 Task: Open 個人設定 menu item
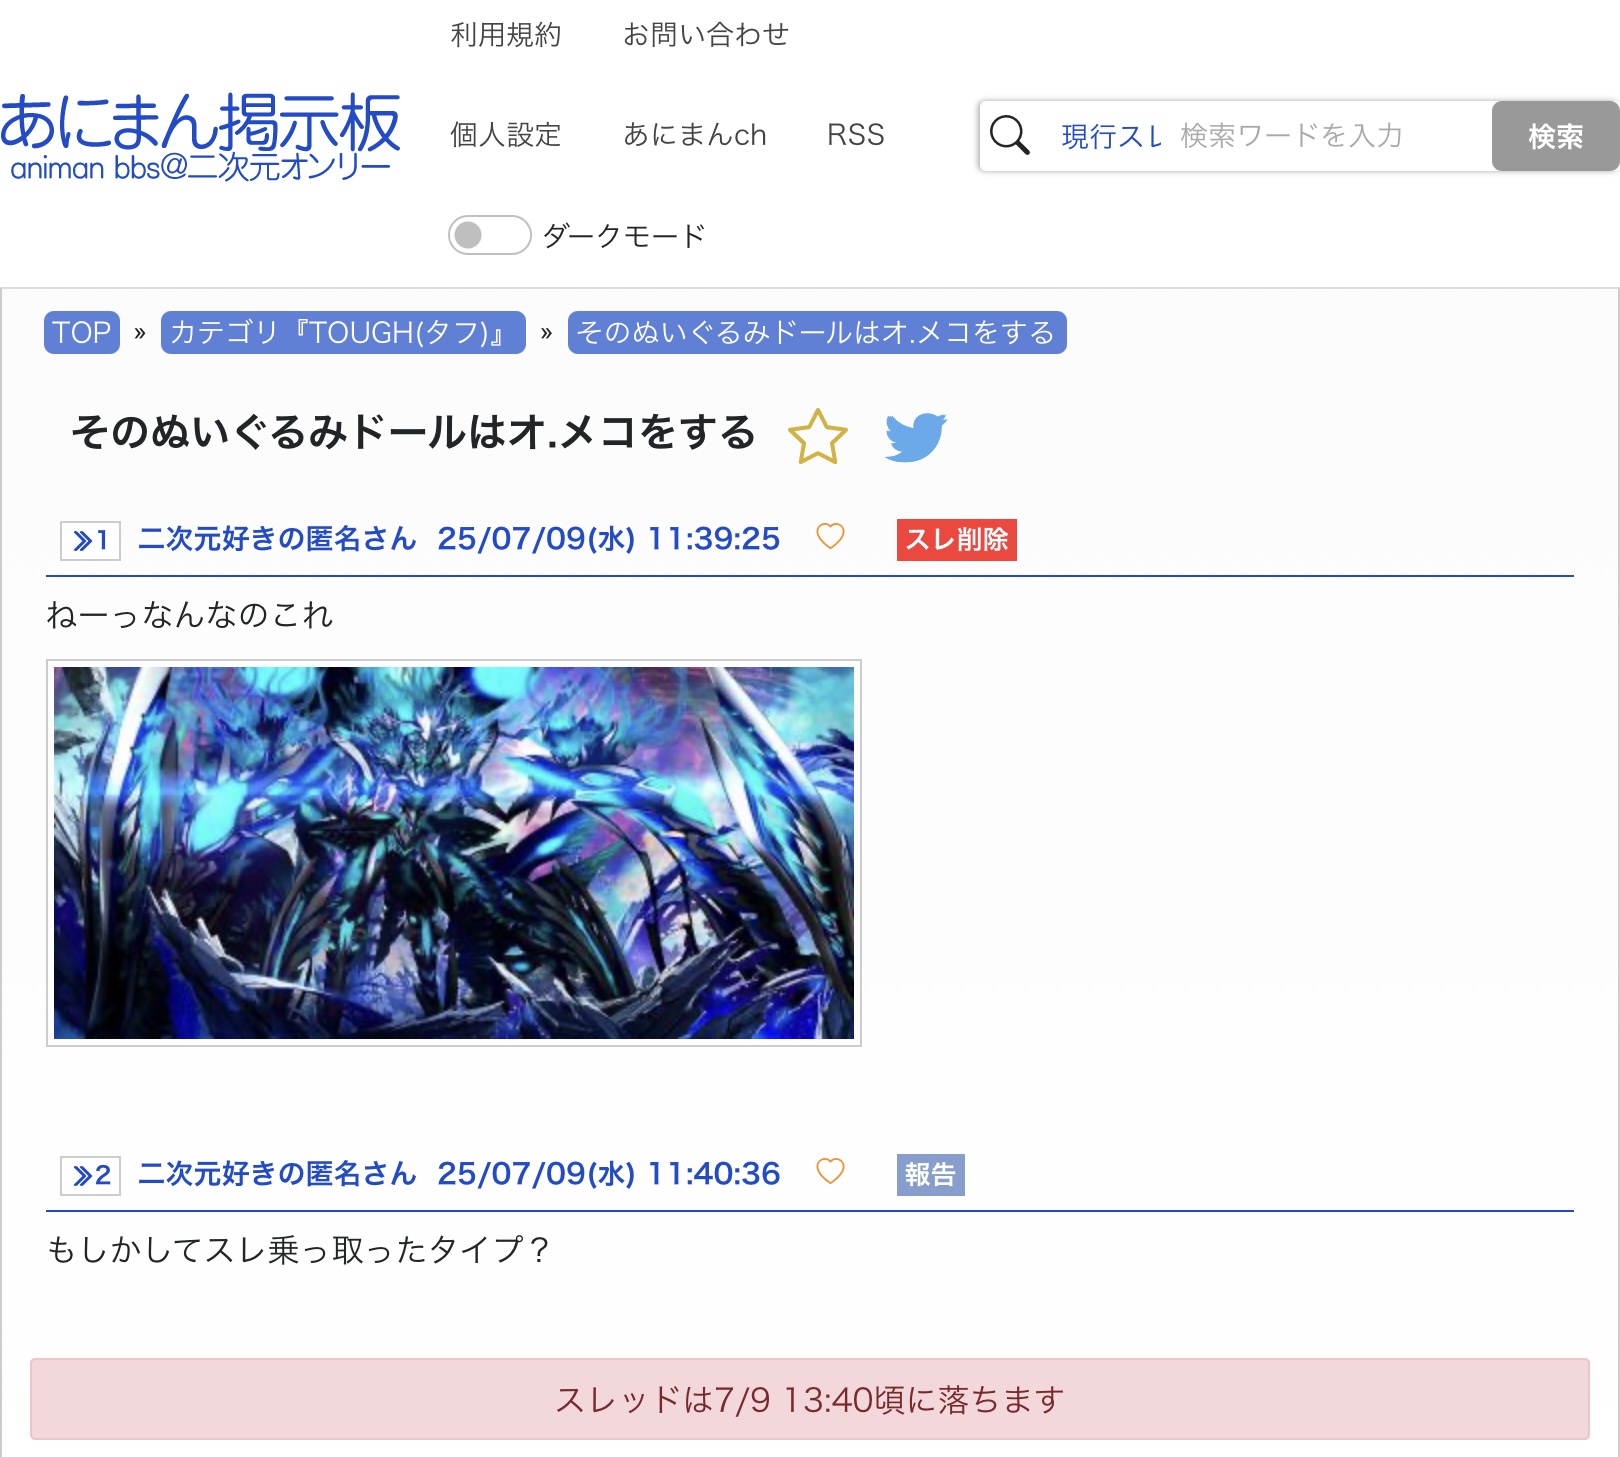click(x=506, y=135)
